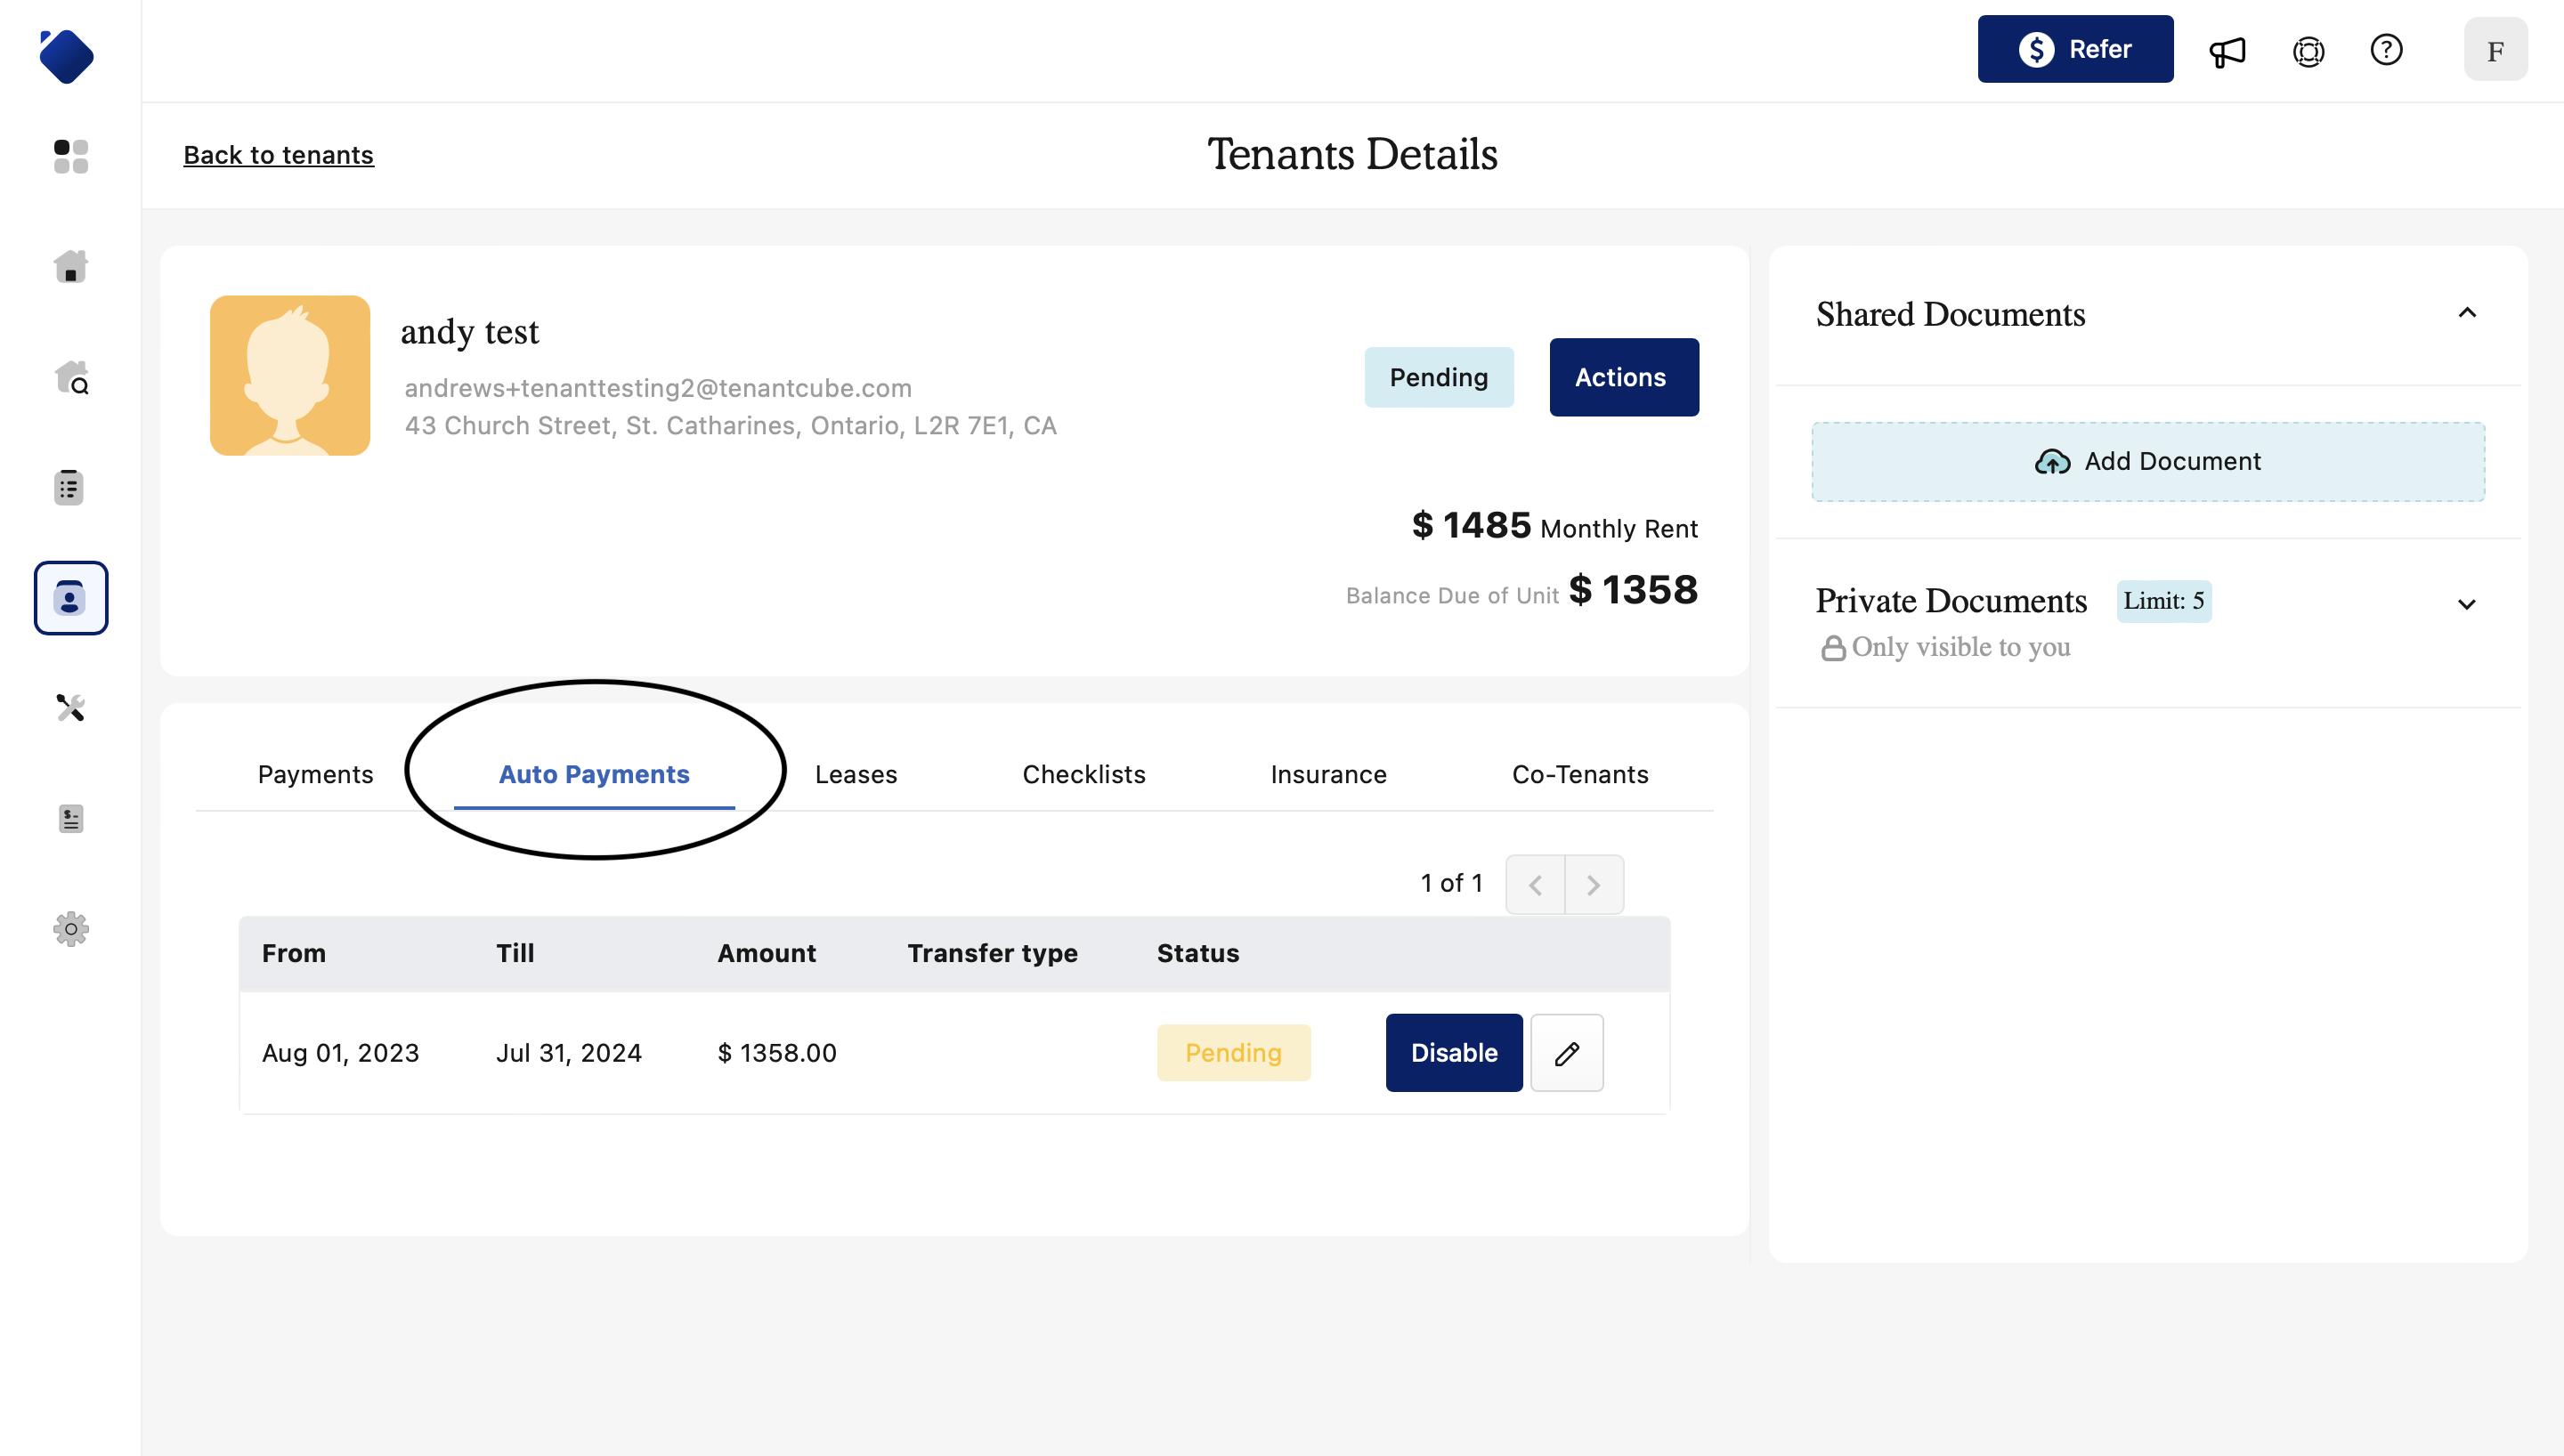This screenshot has height=1456, width=2564.
Task: Click the house search listings sidebar icon
Action: point(70,378)
